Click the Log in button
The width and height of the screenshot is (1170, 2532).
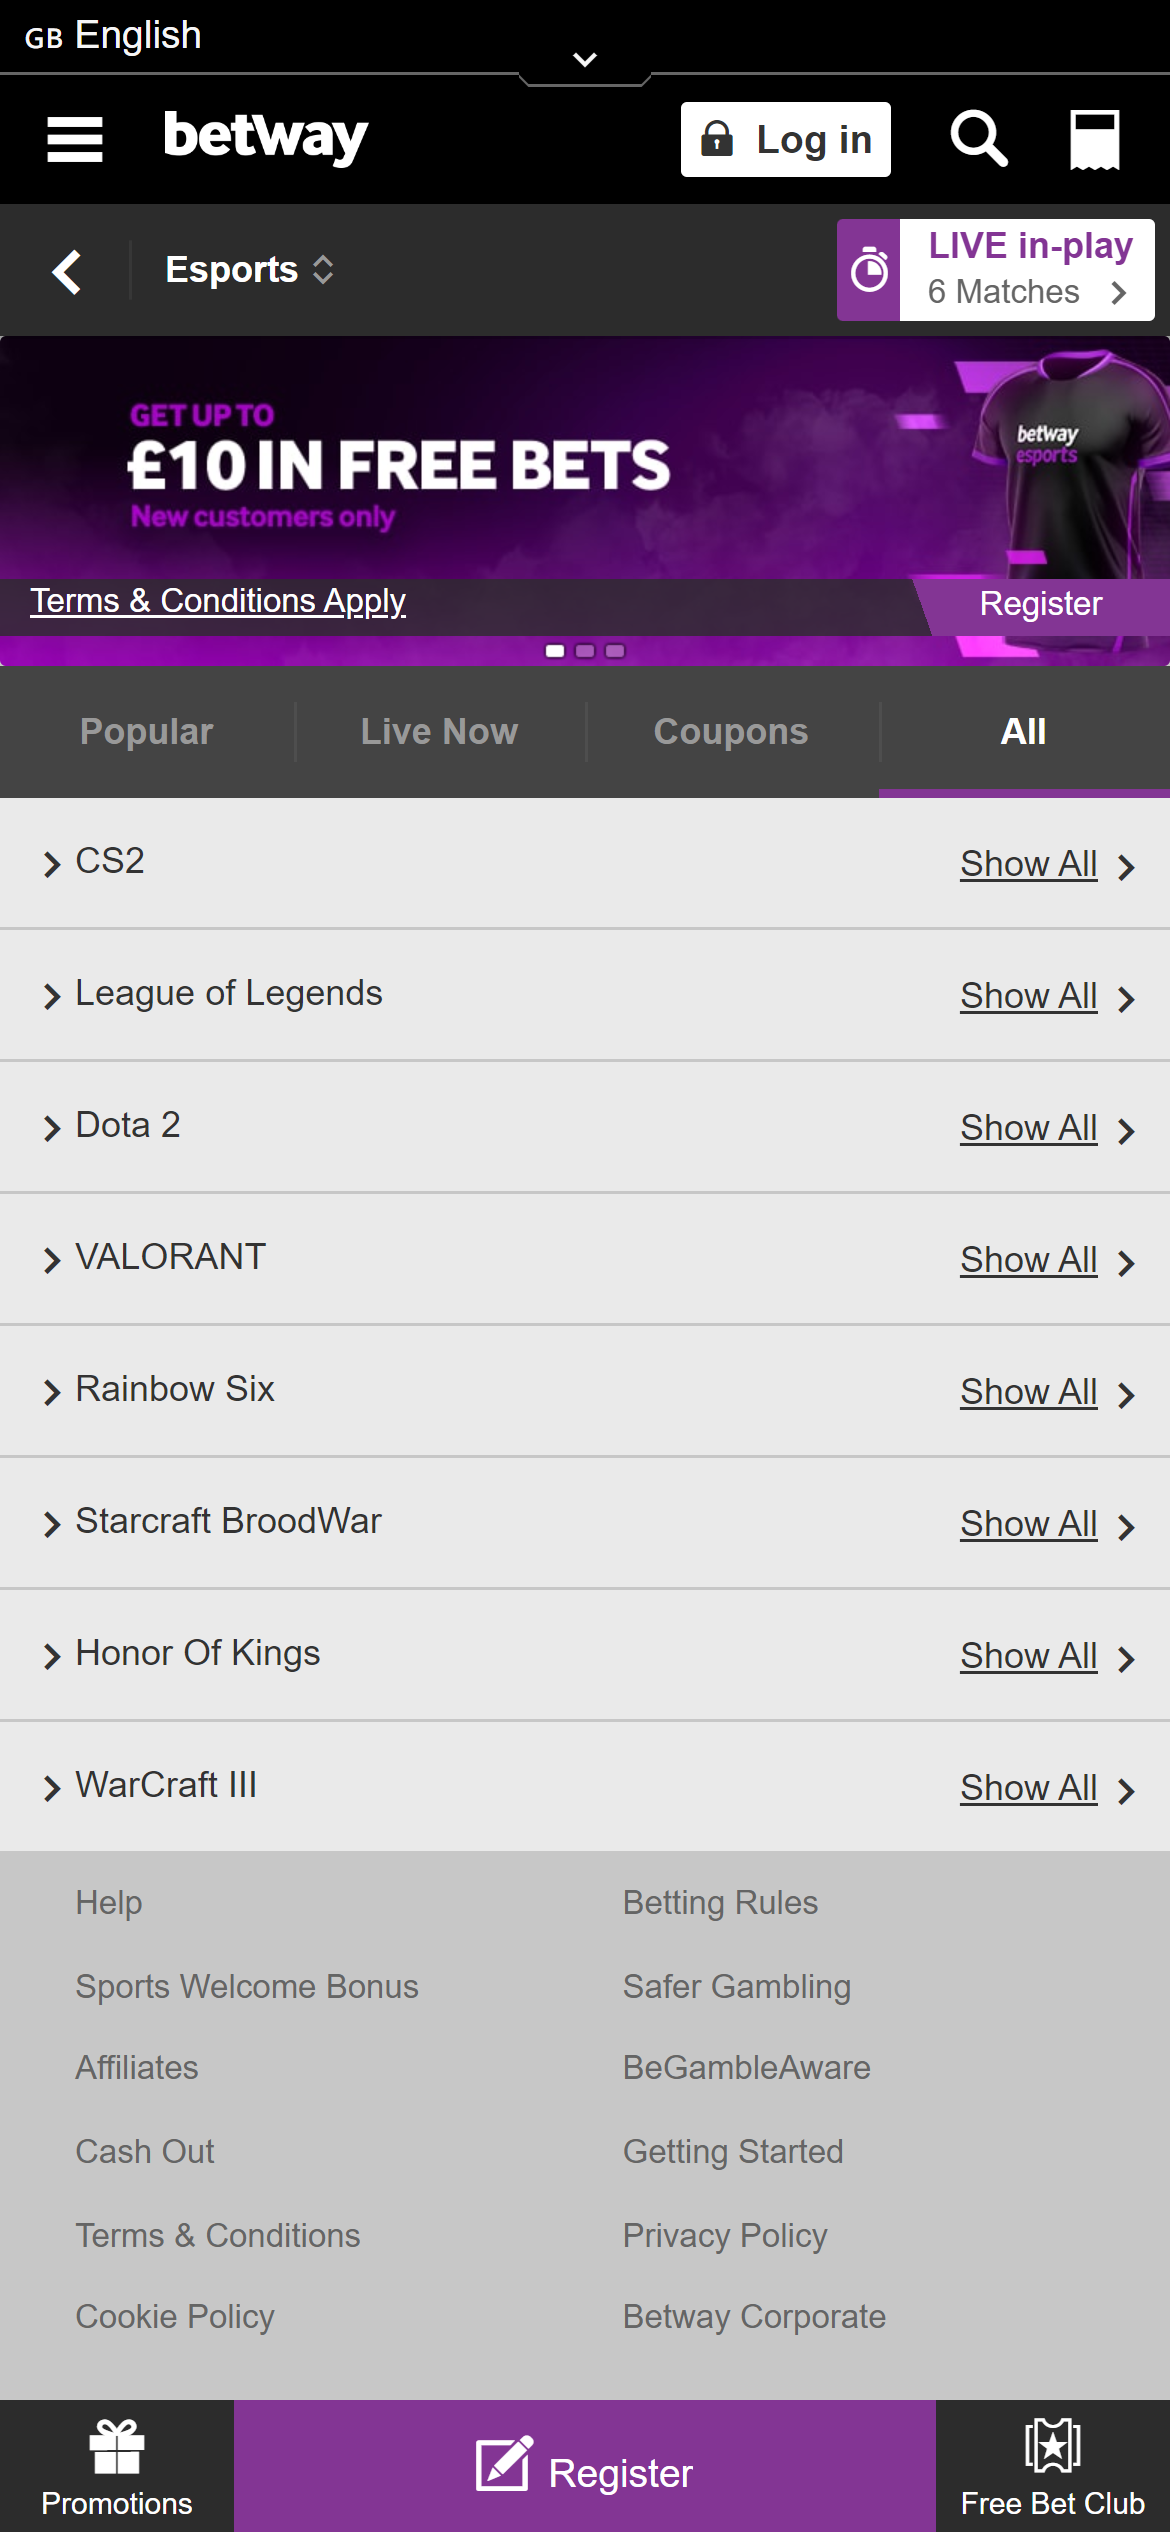pos(785,140)
